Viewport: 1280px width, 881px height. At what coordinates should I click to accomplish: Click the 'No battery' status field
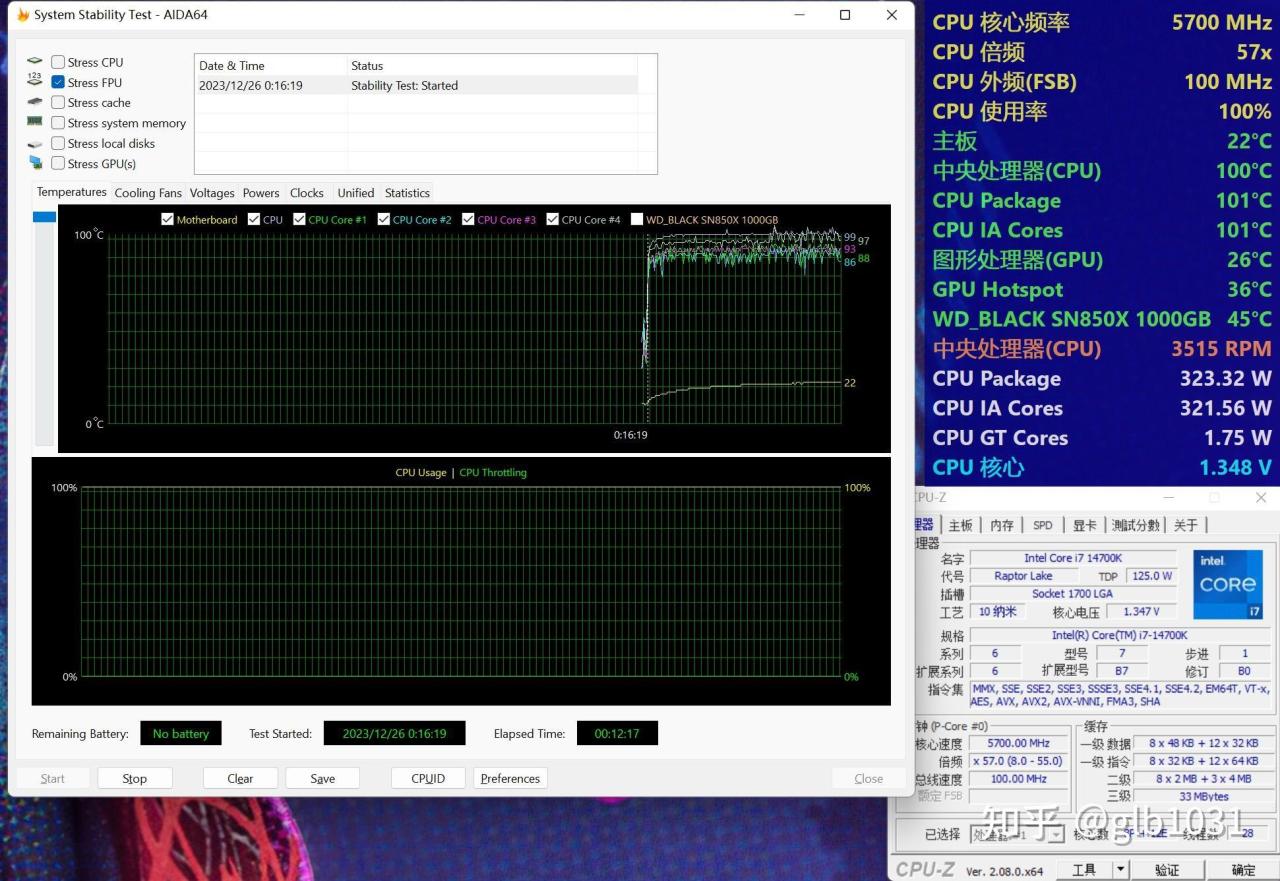[181, 733]
